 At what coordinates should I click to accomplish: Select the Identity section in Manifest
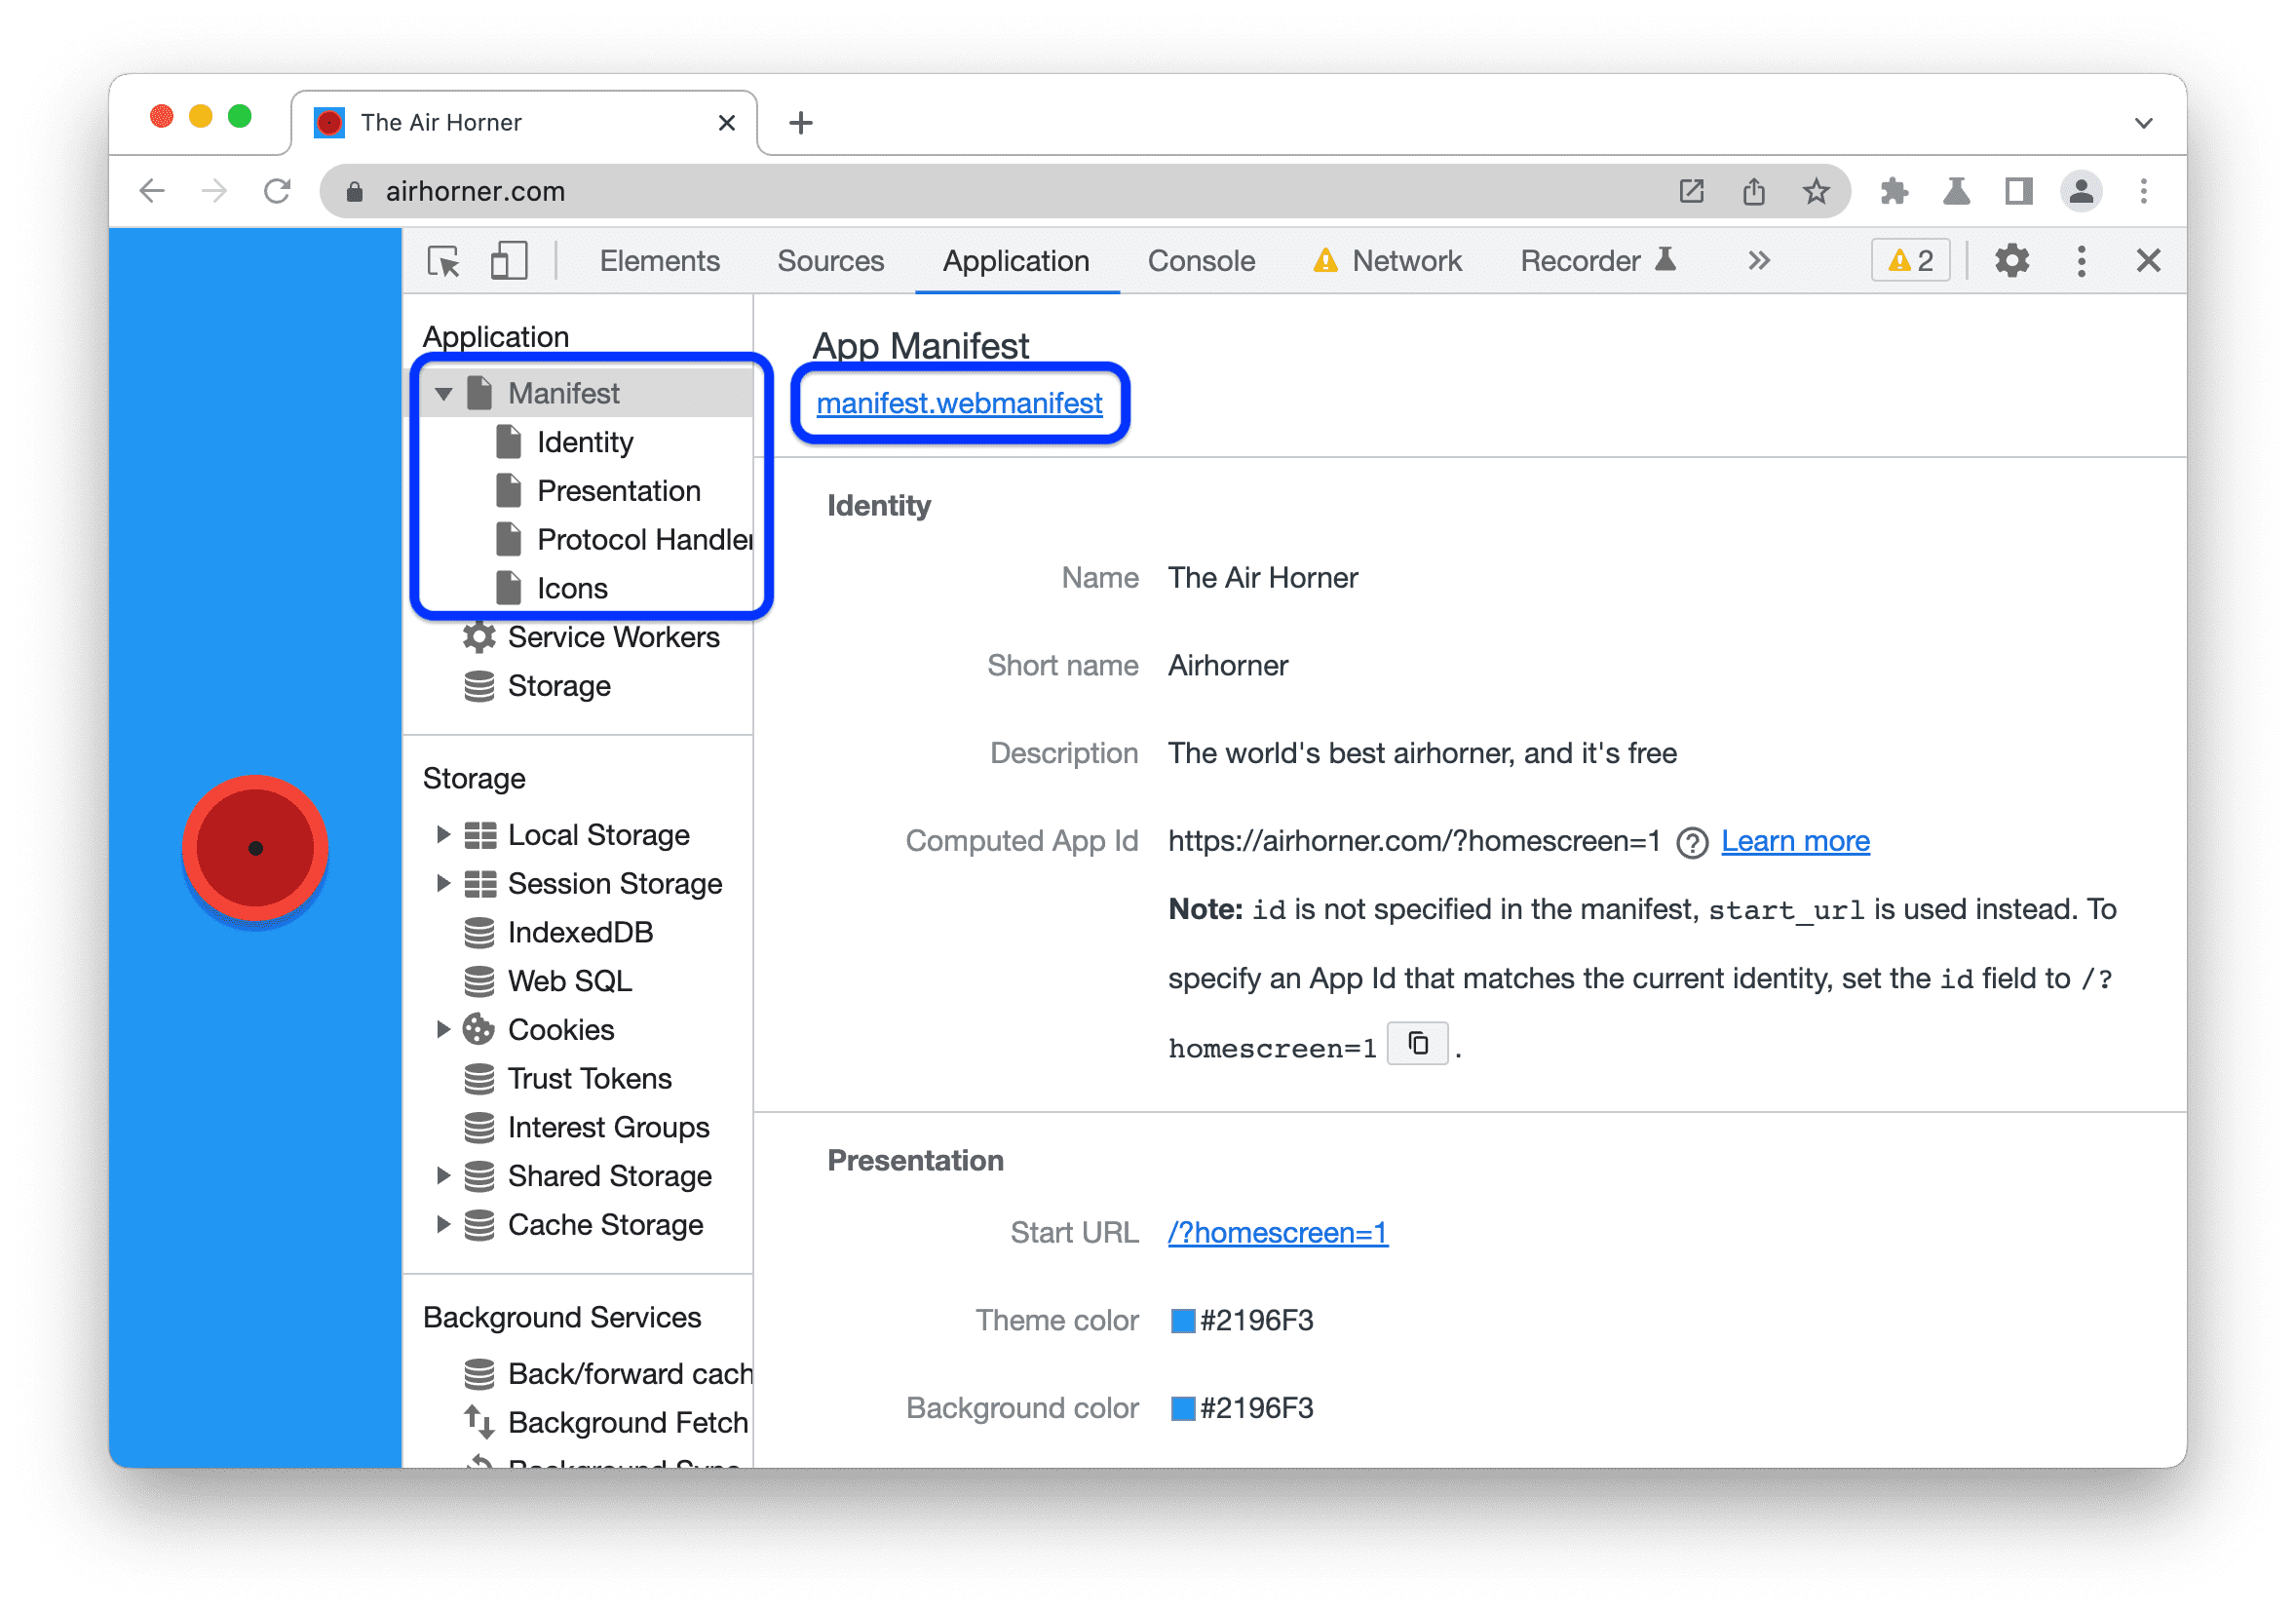click(x=585, y=440)
